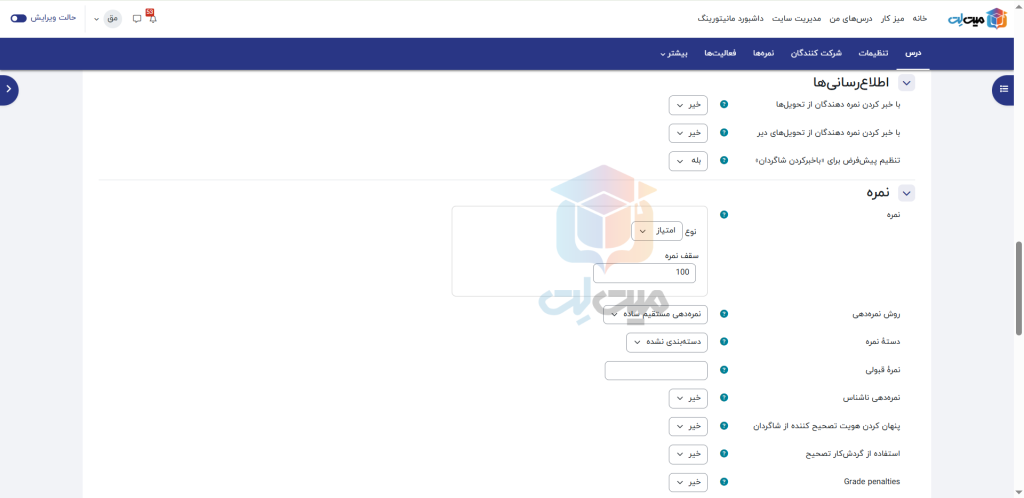Click the نمرهٔ قبولی input field
This screenshot has width=1024, height=498.
656,370
